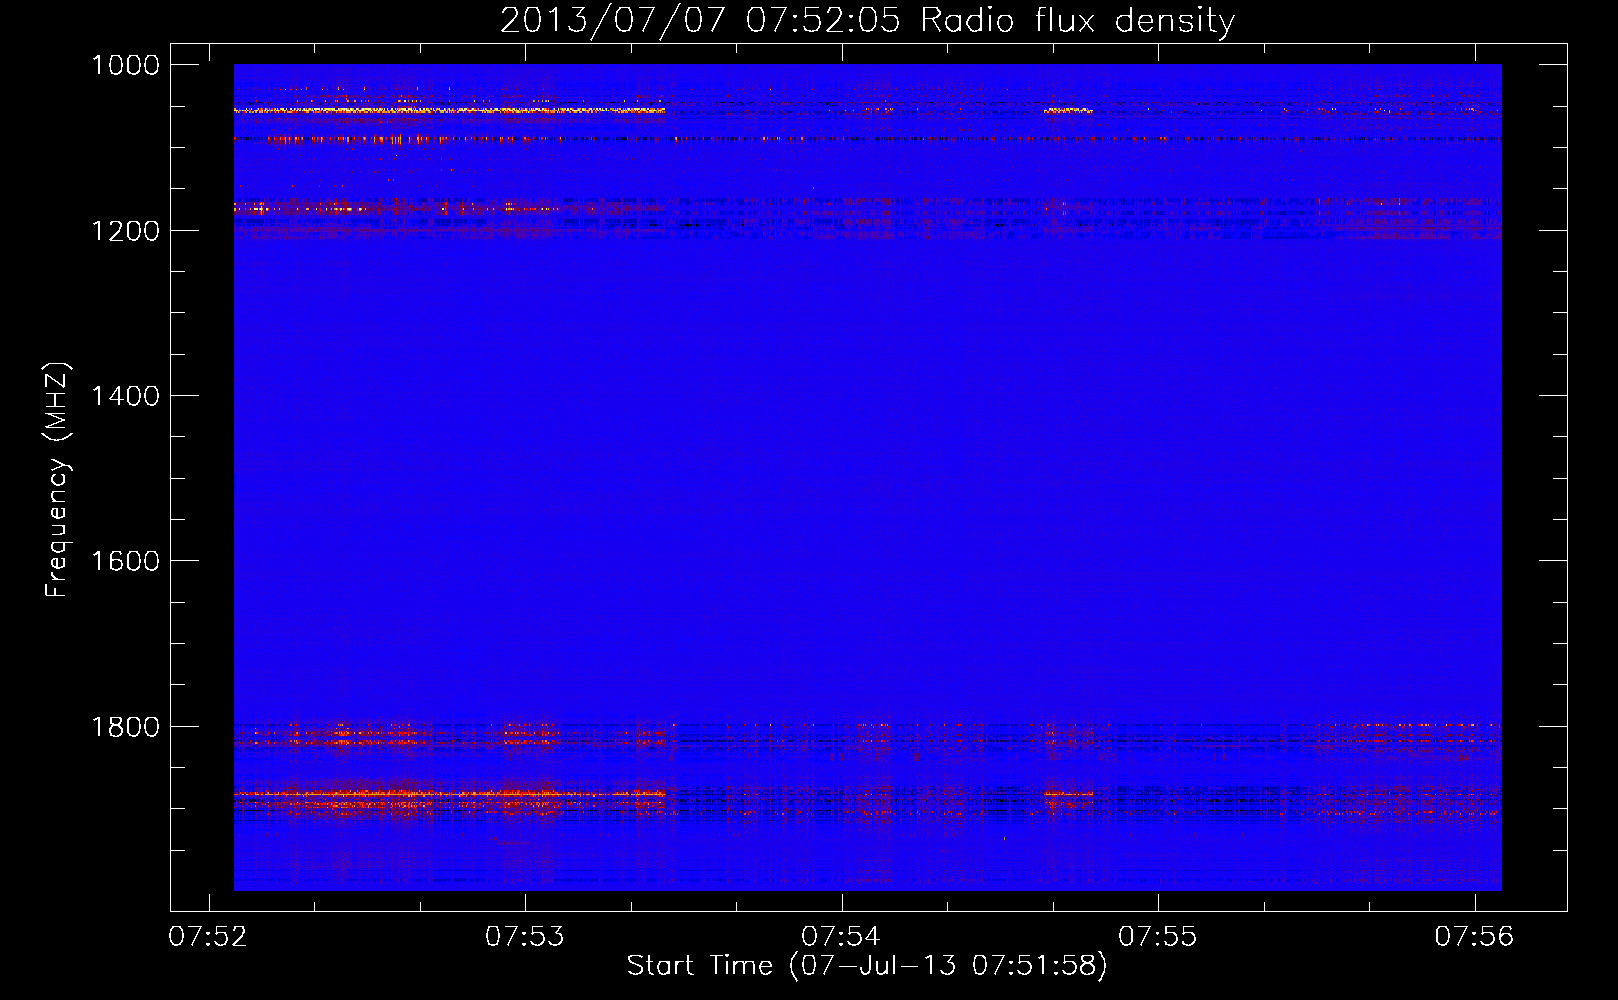Click the 1000 frequency tick label
This screenshot has width=1618, height=1000.
(x=125, y=65)
